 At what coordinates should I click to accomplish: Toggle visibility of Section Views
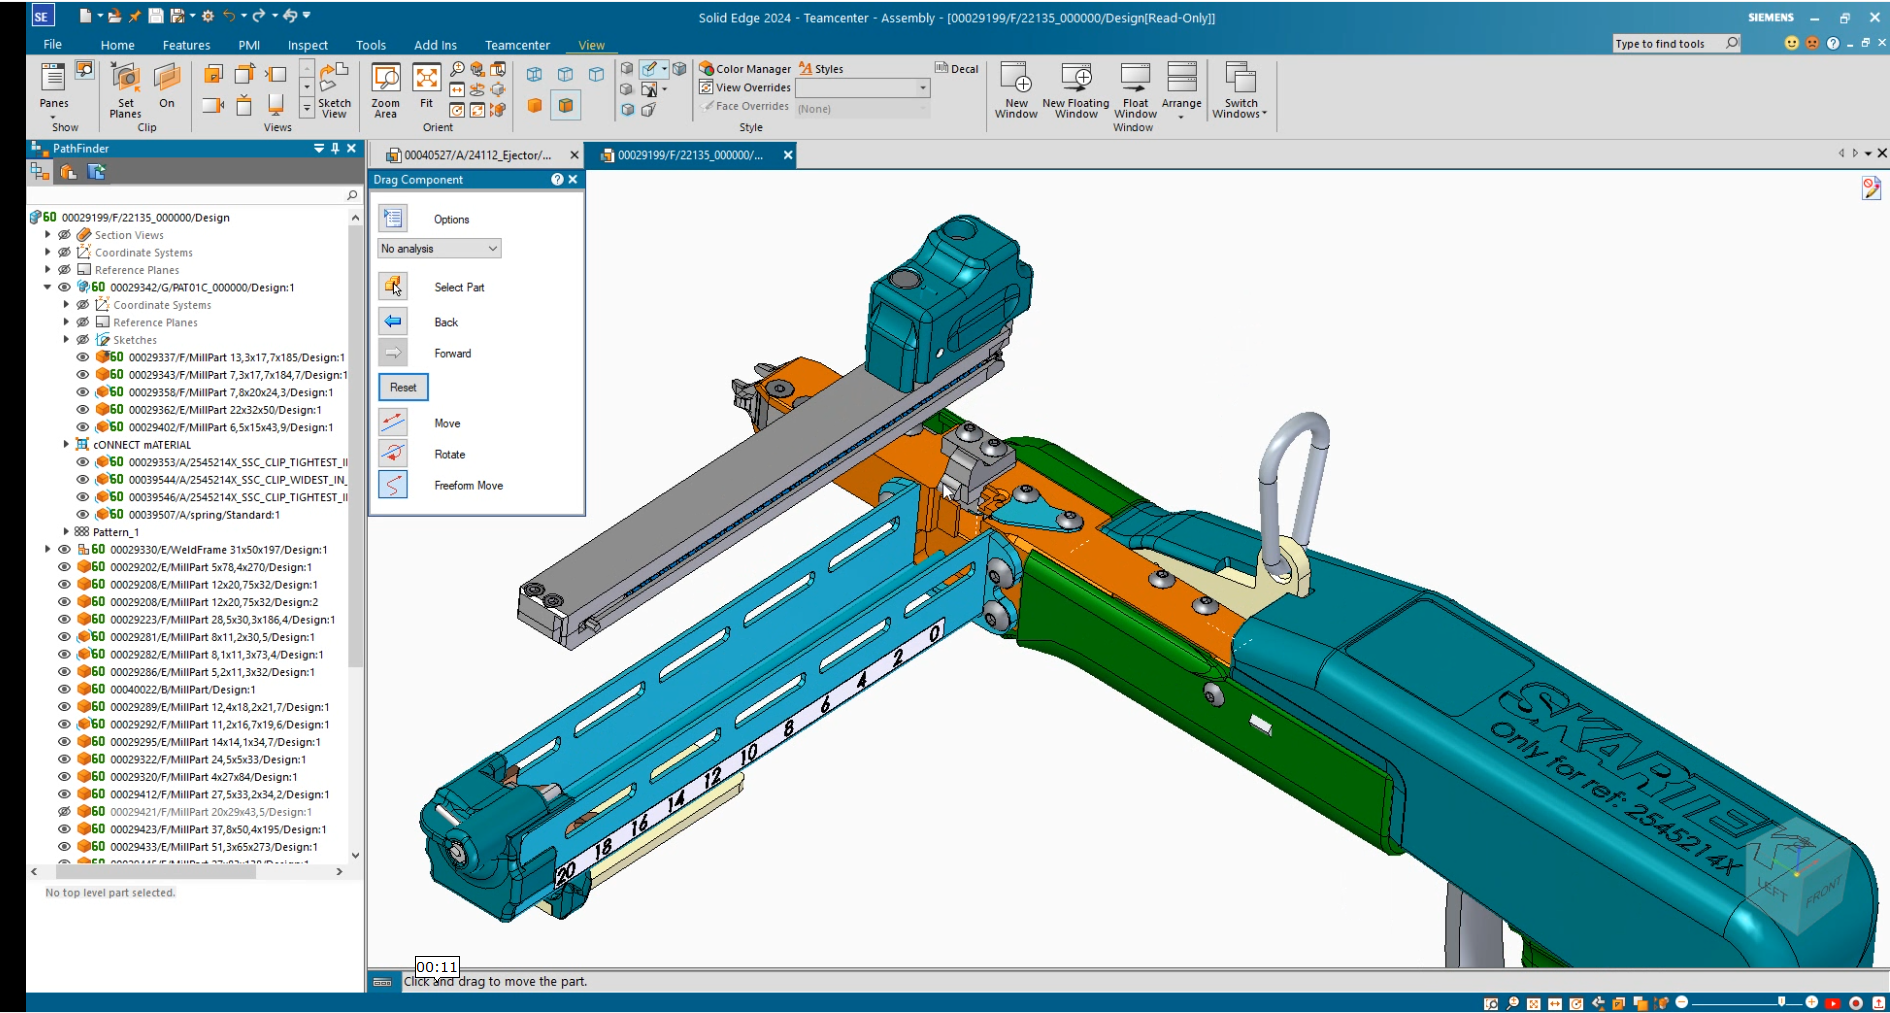point(64,235)
